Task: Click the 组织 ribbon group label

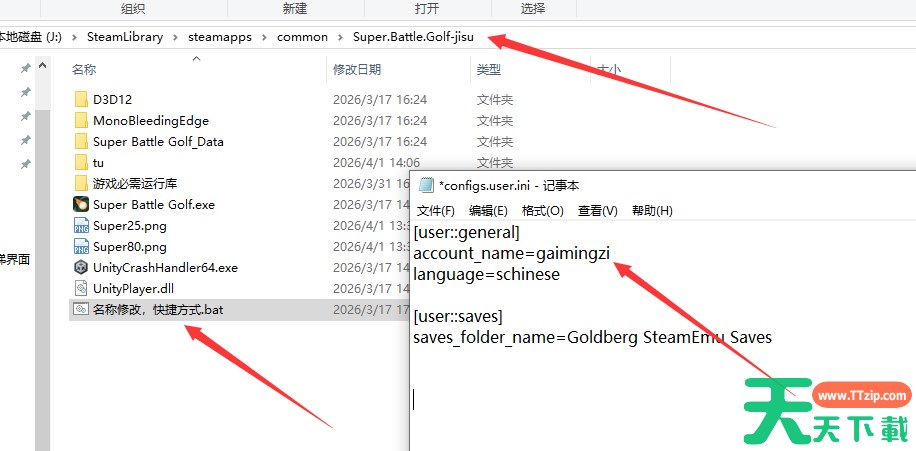Action: click(133, 9)
